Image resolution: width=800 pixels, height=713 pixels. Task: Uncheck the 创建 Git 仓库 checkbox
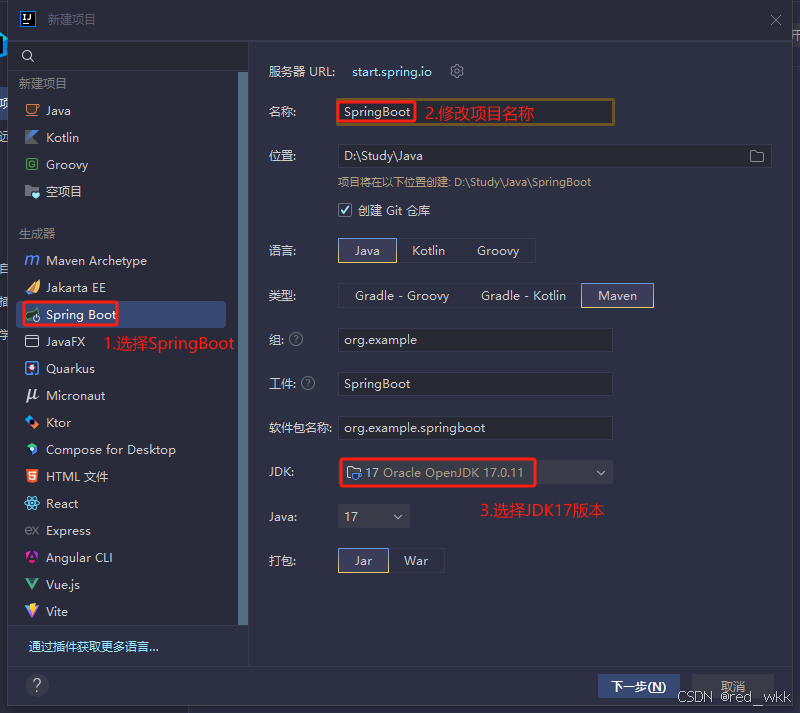345,210
